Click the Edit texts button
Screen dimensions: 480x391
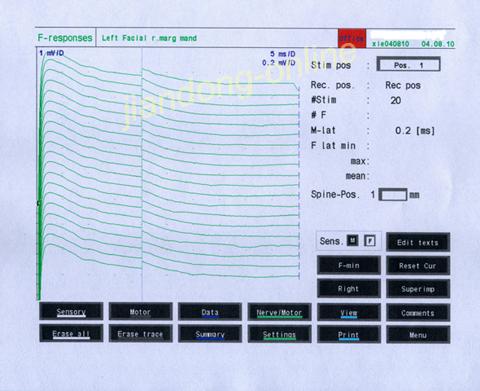pyautogui.click(x=418, y=242)
